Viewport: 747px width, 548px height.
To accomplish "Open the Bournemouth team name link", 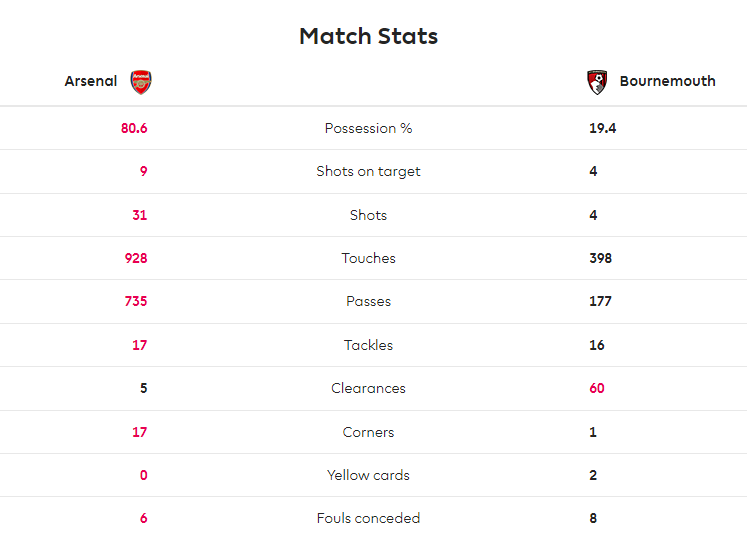I will pos(667,81).
